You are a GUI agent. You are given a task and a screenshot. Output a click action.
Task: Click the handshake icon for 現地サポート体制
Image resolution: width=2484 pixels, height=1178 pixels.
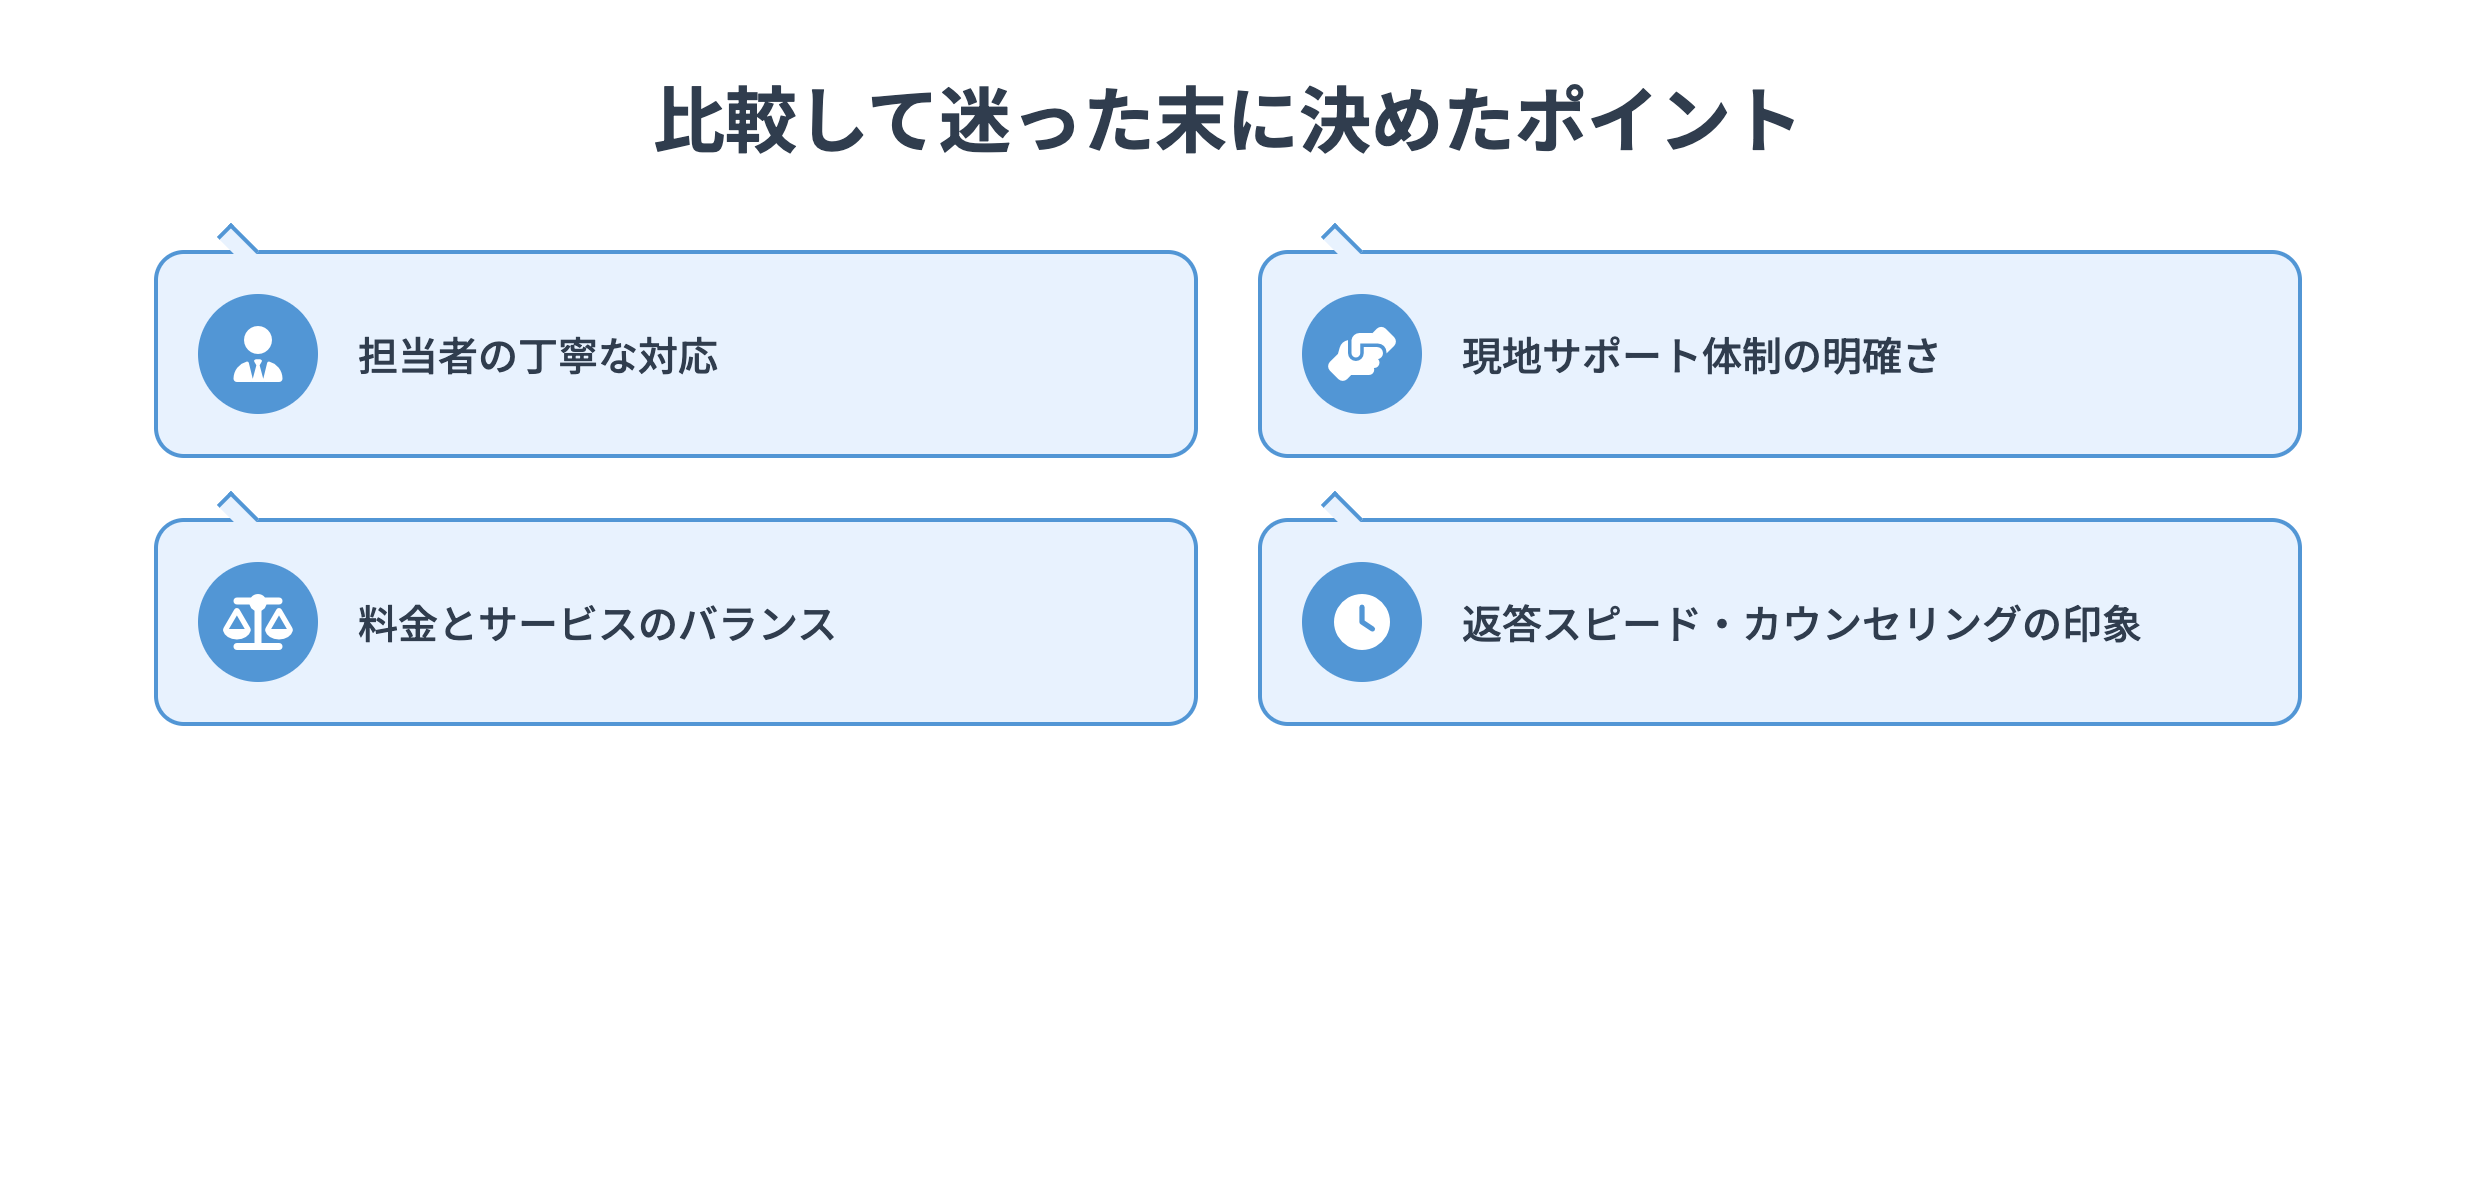pos(1361,354)
